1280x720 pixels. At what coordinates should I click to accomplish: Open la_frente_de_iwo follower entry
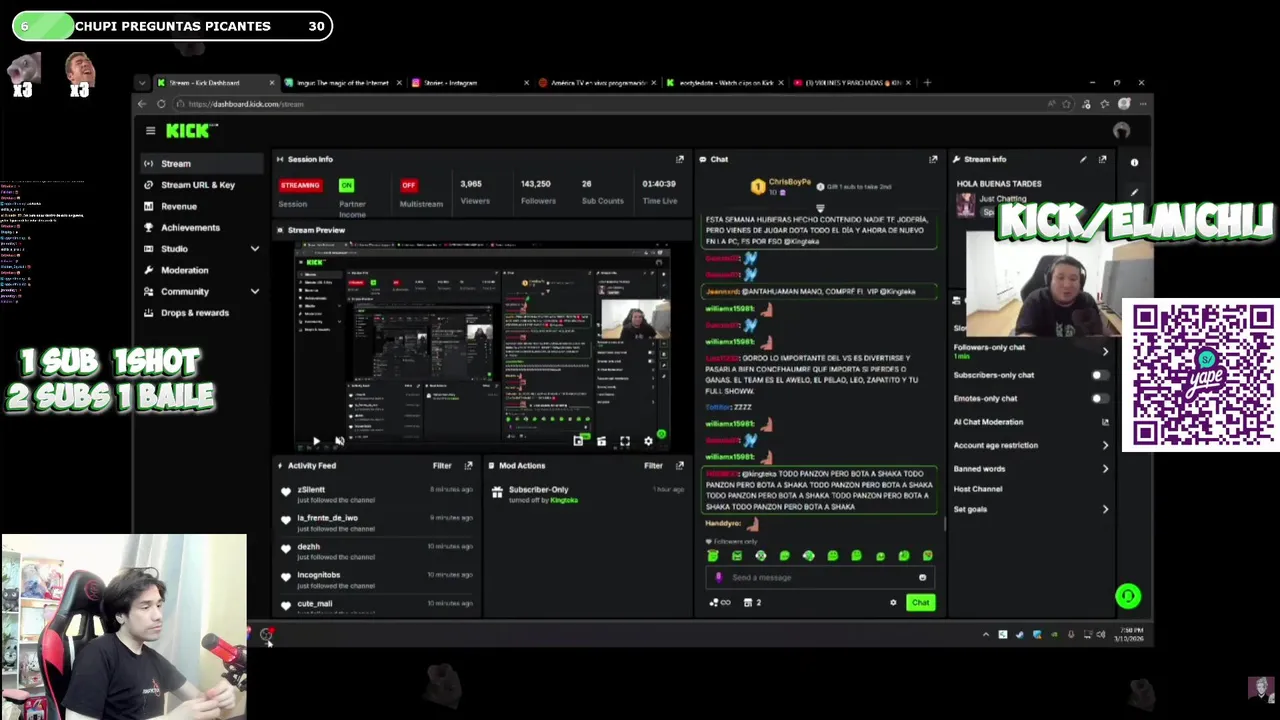click(380, 523)
